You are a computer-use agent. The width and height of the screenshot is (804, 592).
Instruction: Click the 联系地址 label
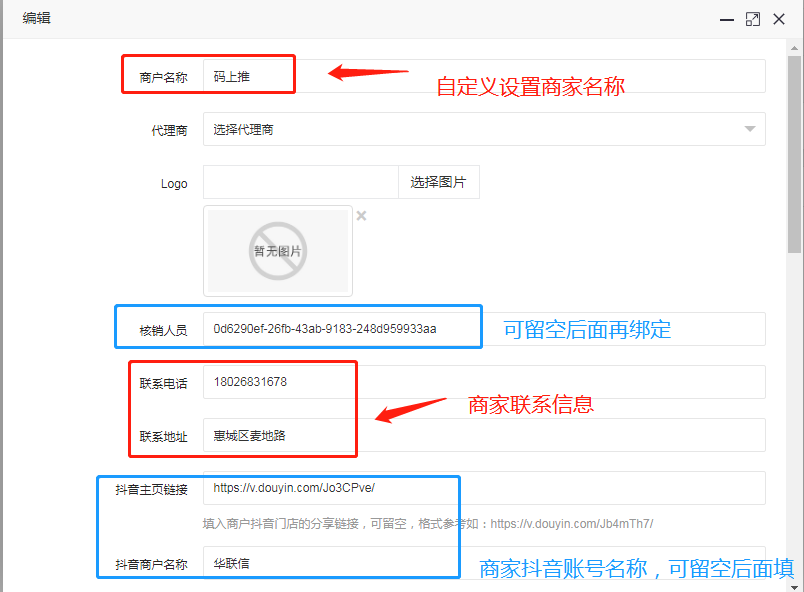coord(164,437)
